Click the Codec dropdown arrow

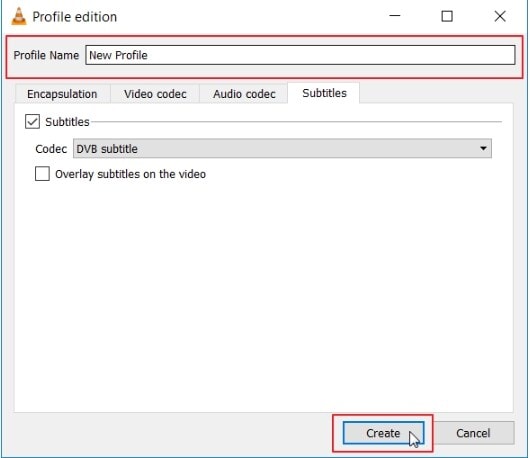pyautogui.click(x=483, y=149)
